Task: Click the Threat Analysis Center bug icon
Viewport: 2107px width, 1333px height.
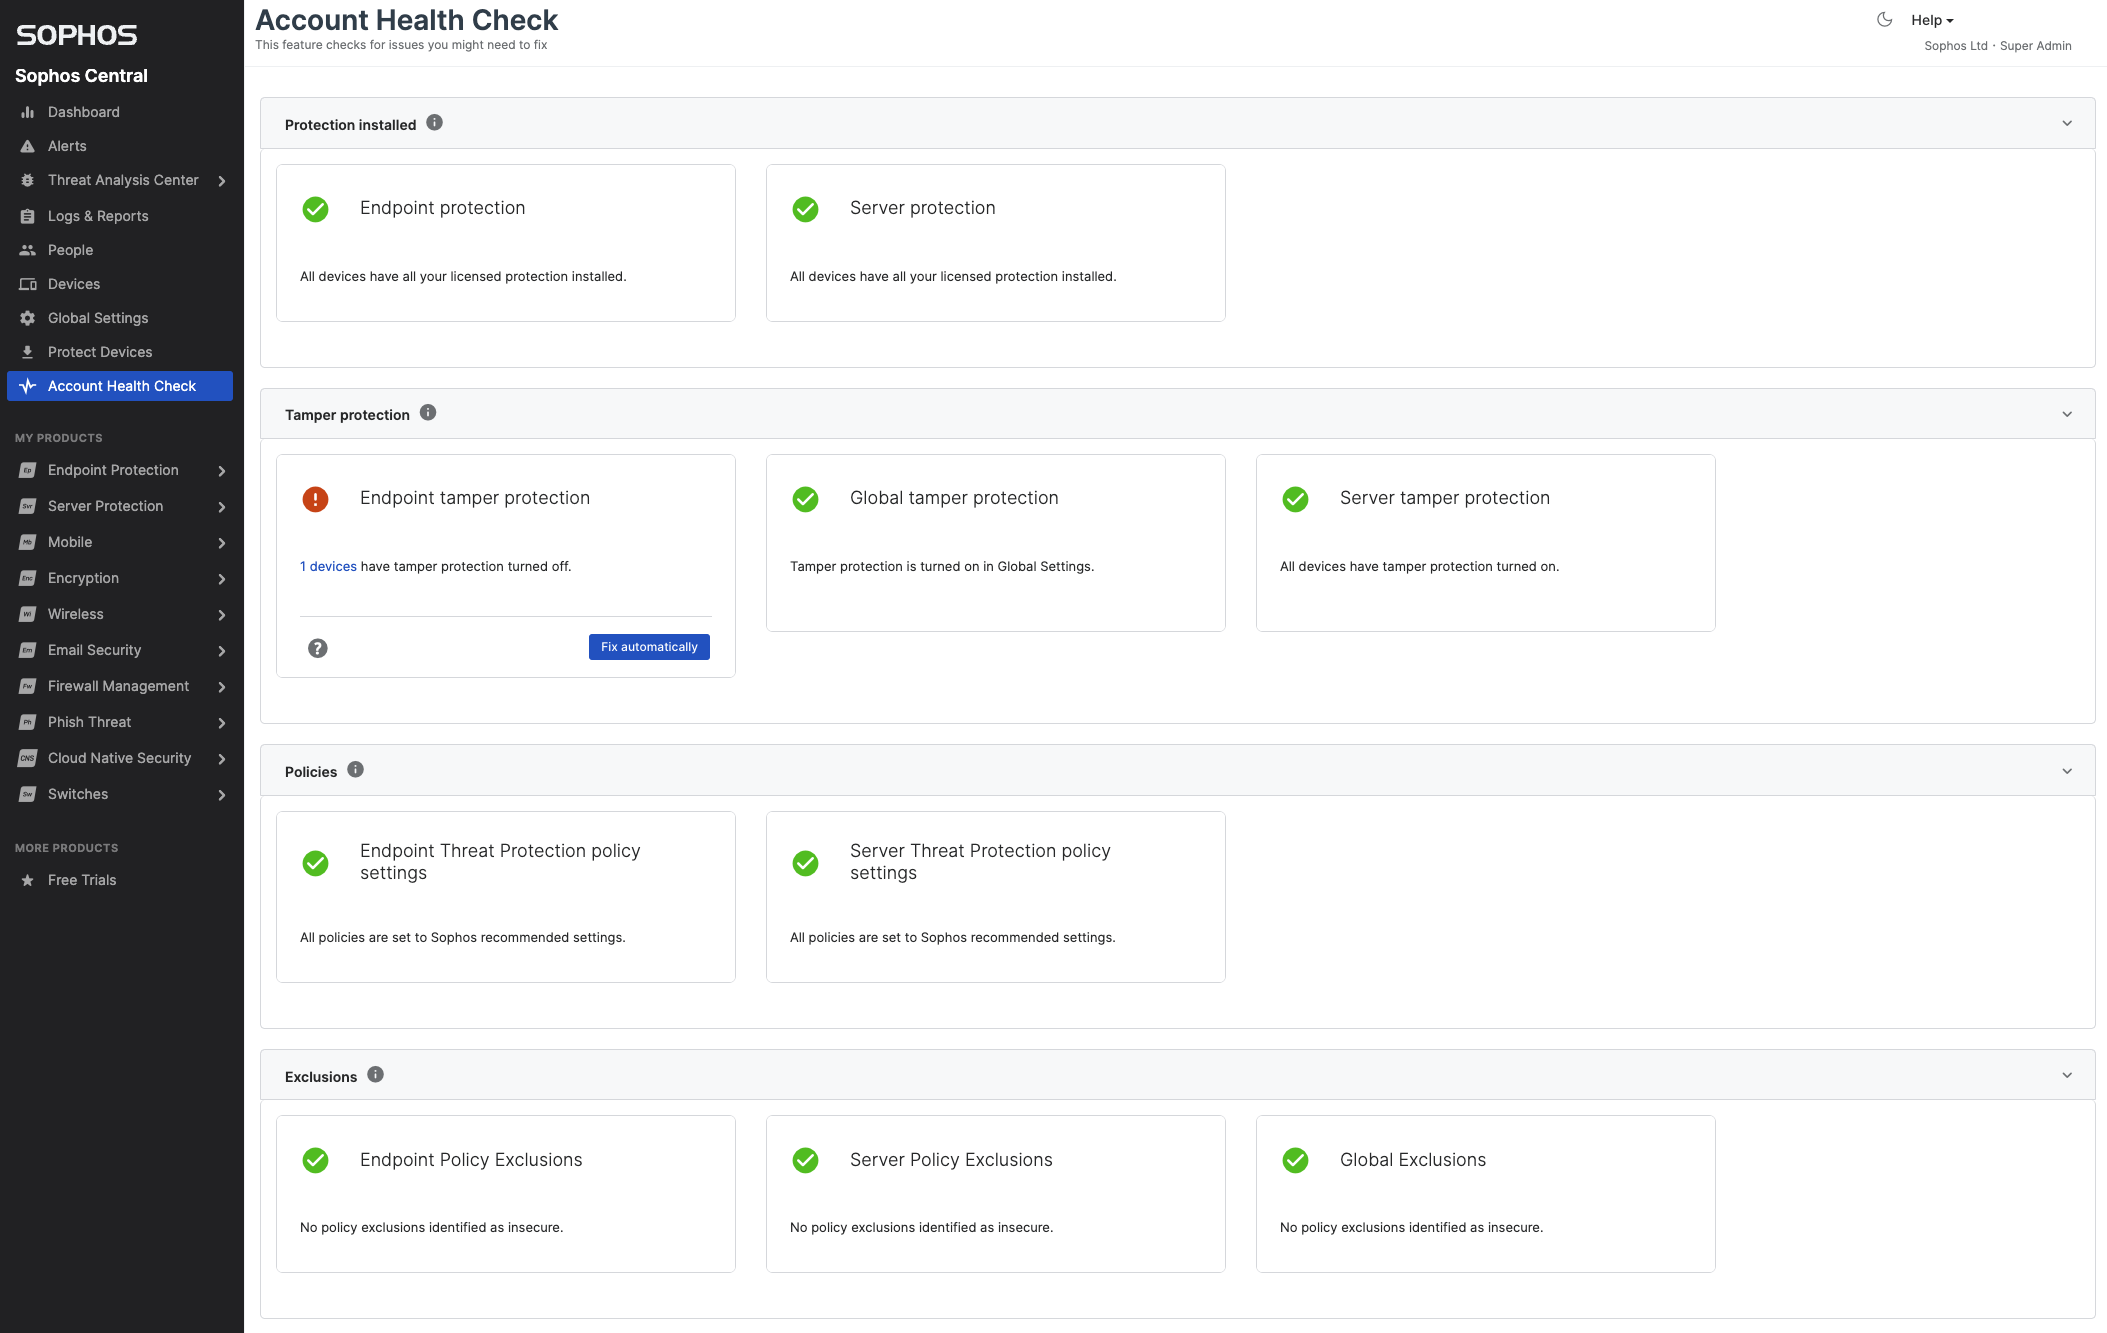Action: pos(28,180)
